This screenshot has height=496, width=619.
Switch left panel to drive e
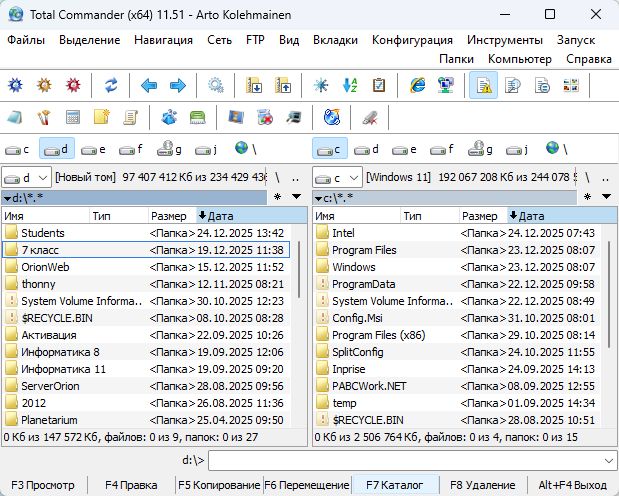(95, 149)
